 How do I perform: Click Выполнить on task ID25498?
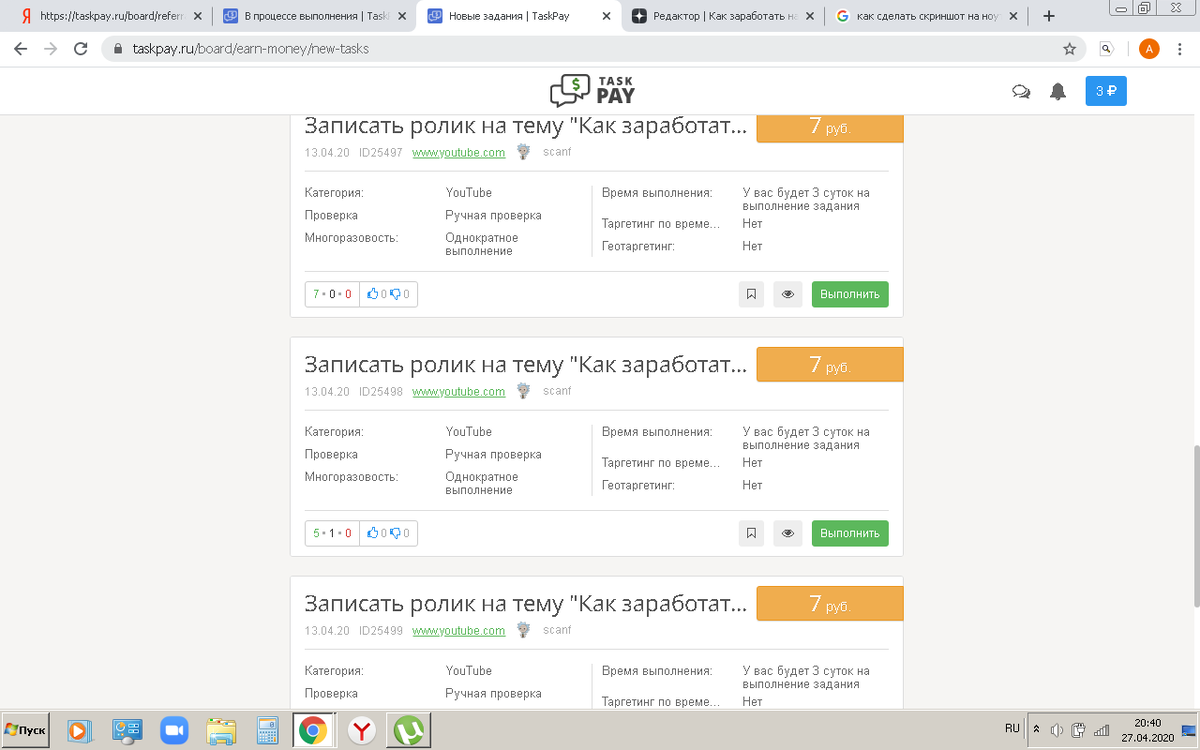(850, 533)
